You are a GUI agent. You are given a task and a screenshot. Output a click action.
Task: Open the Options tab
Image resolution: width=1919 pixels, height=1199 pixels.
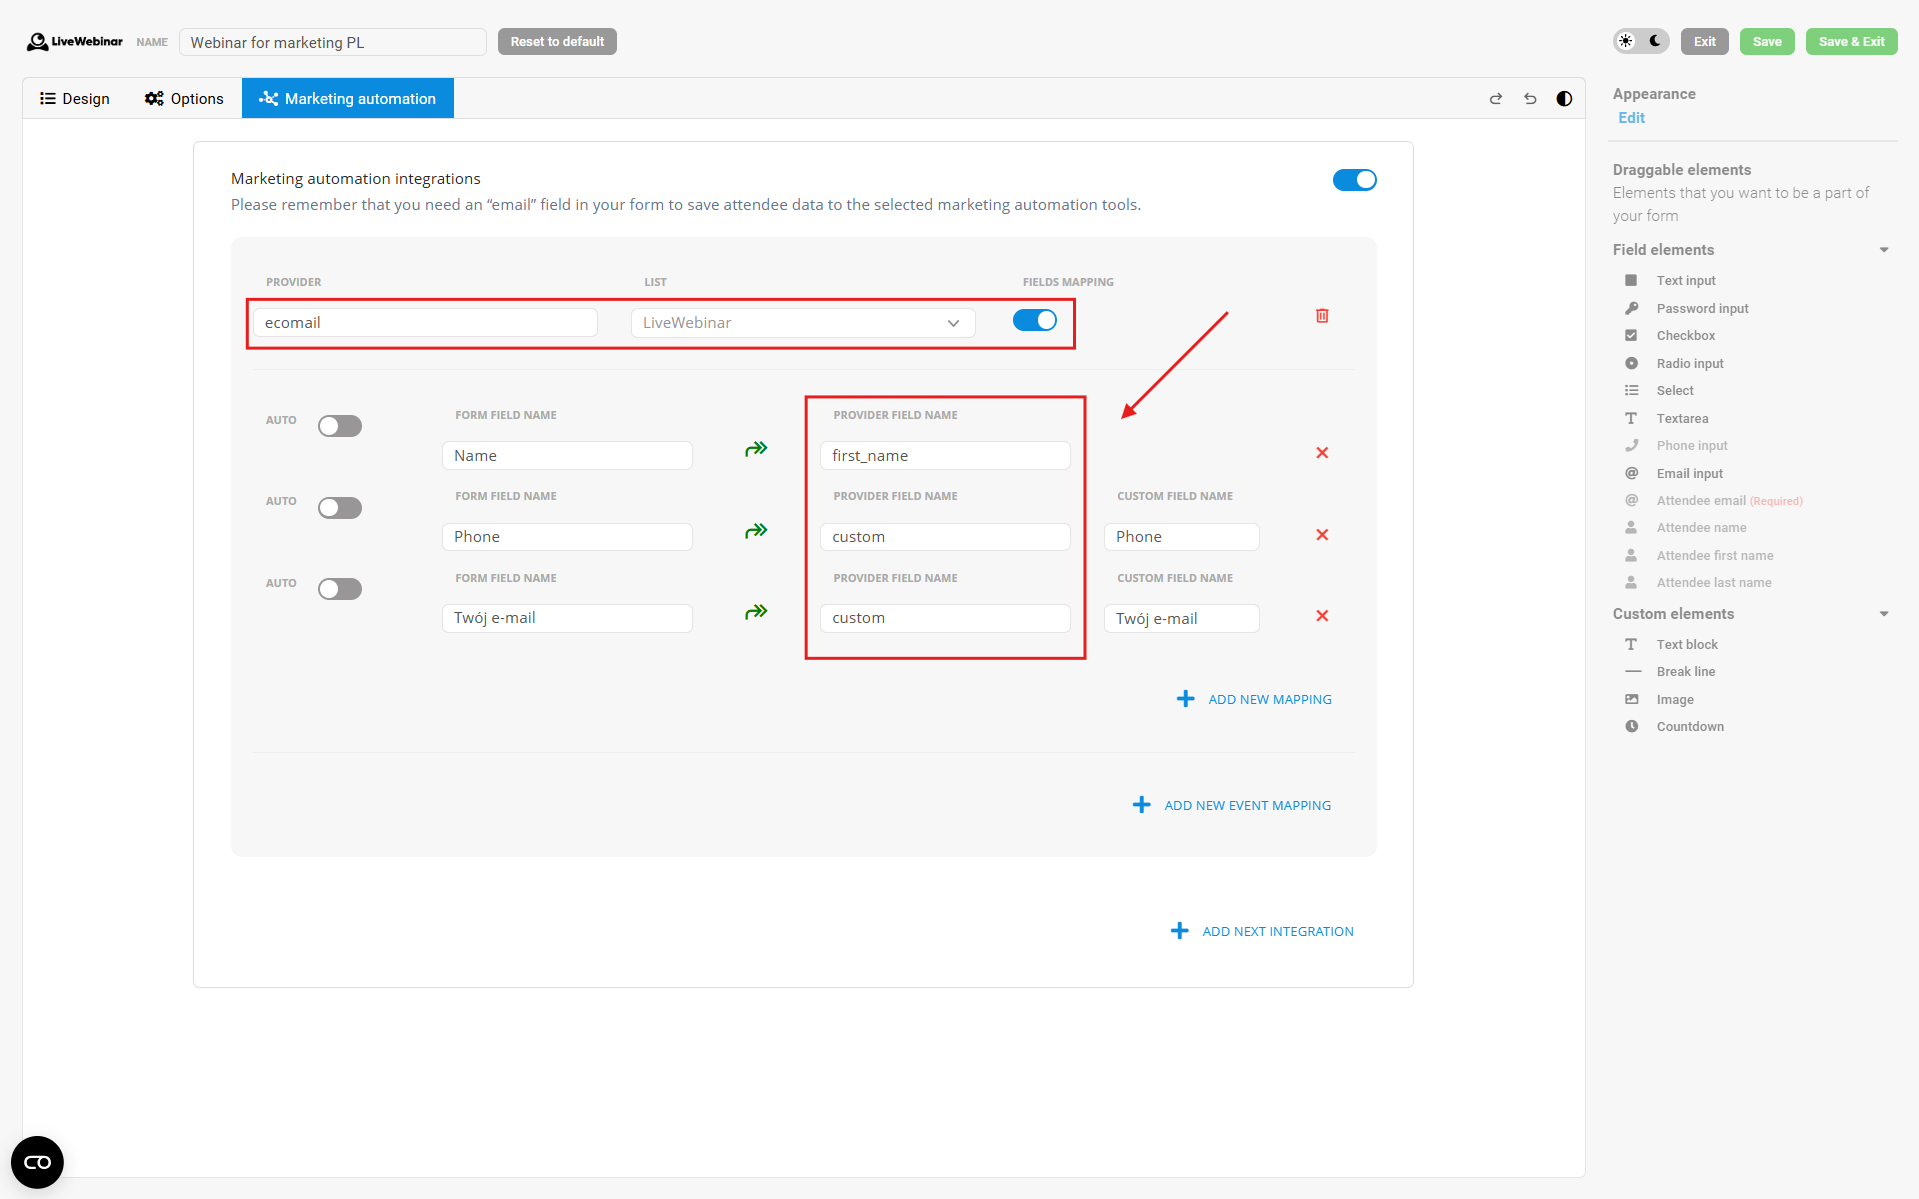coord(184,99)
